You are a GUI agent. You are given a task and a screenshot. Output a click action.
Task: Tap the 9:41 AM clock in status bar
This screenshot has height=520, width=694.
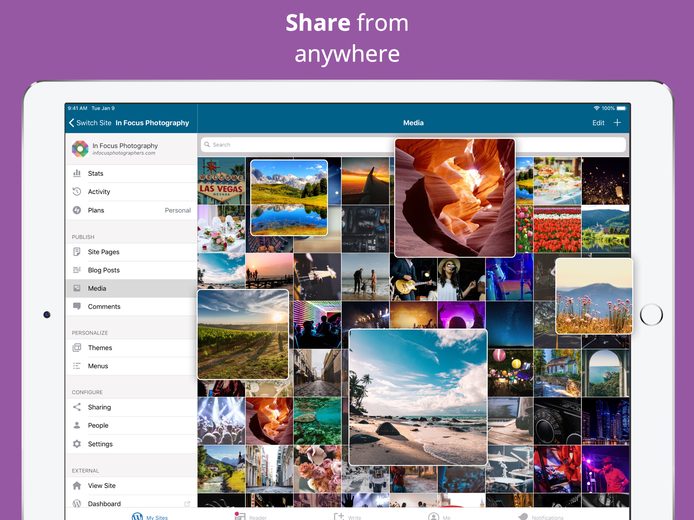pyautogui.click(x=77, y=108)
